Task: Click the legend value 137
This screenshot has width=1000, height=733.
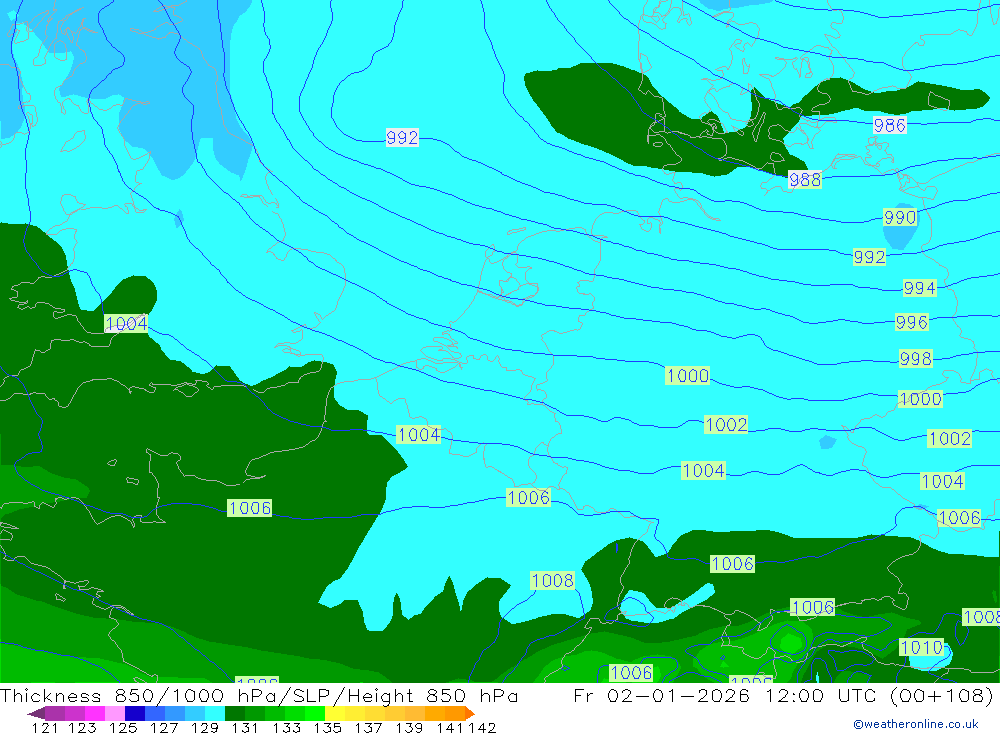Action: 368,727
